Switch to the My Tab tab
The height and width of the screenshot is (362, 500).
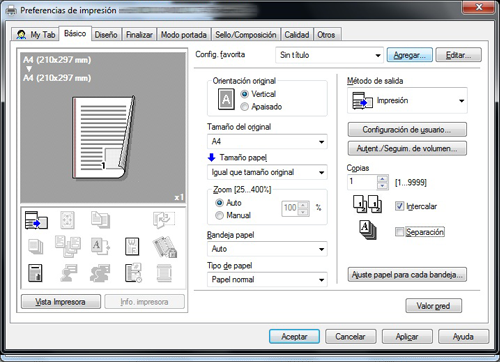click(35, 34)
